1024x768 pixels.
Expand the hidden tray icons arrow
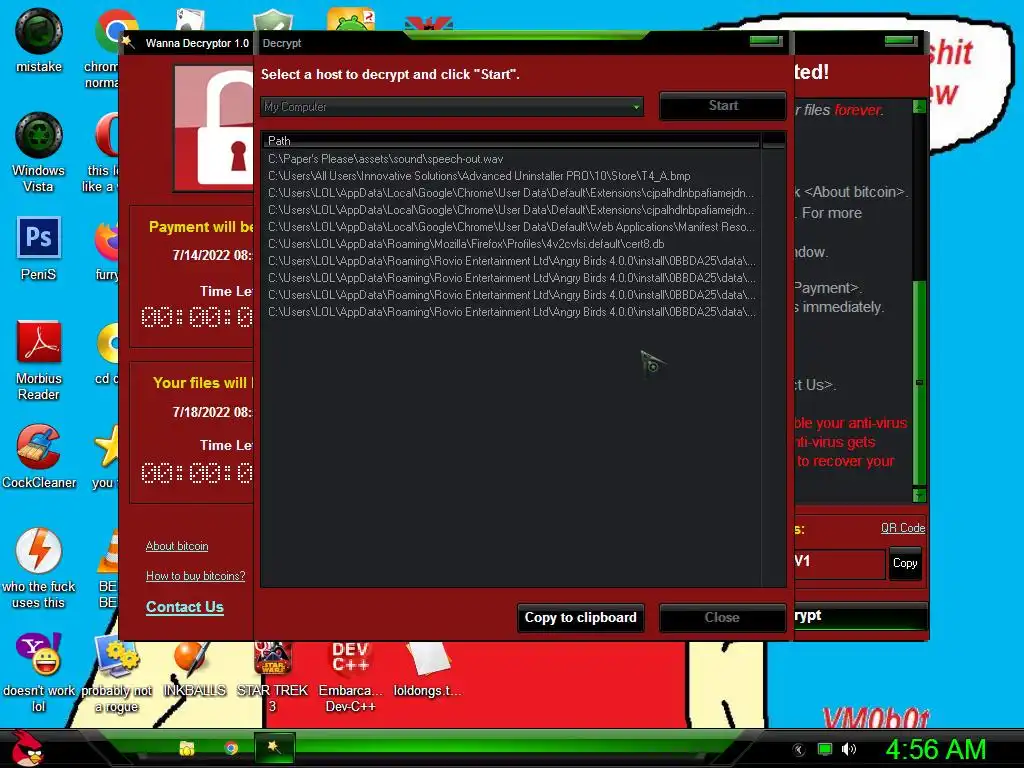point(799,750)
